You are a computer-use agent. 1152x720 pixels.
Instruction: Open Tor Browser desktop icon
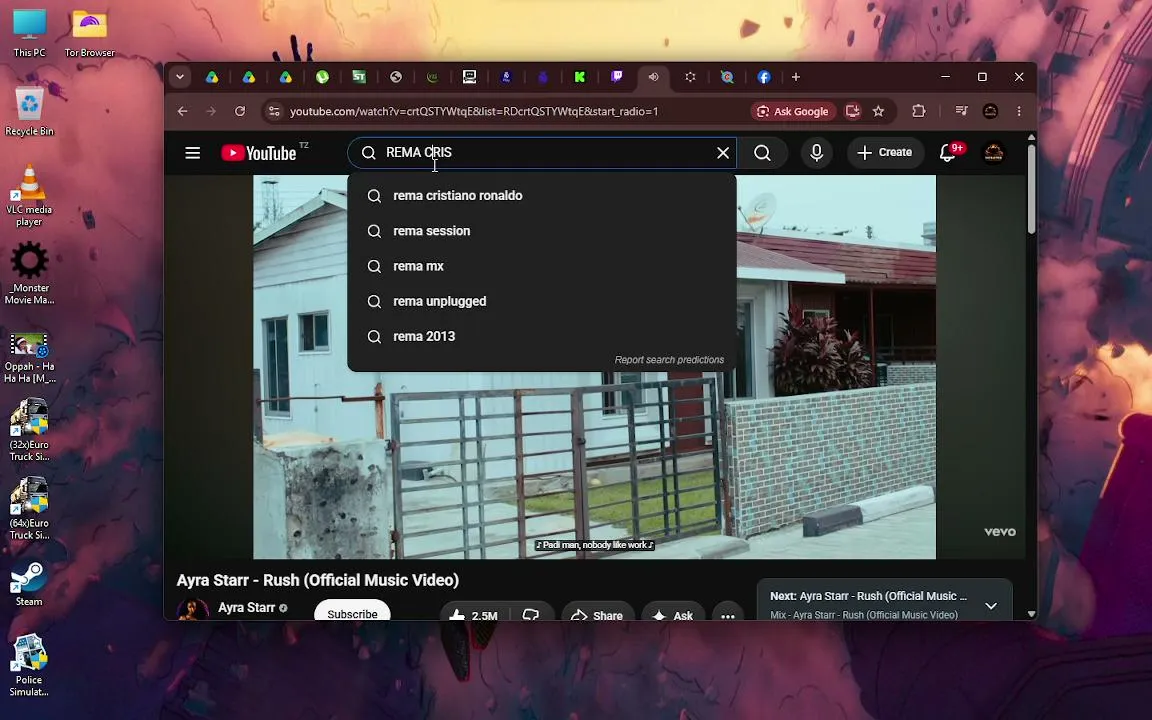coord(90,34)
